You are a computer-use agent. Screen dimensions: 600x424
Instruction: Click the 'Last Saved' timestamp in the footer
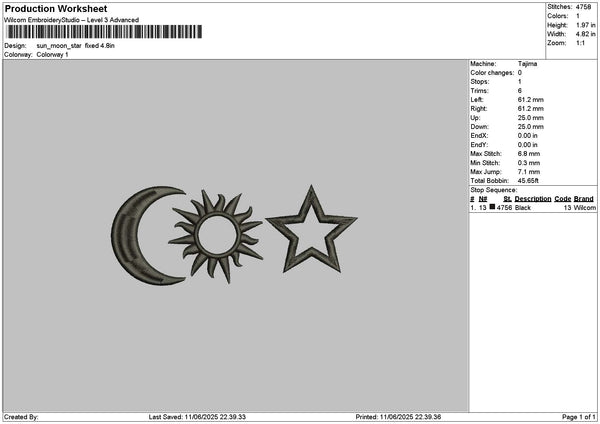pyautogui.click(x=197, y=417)
